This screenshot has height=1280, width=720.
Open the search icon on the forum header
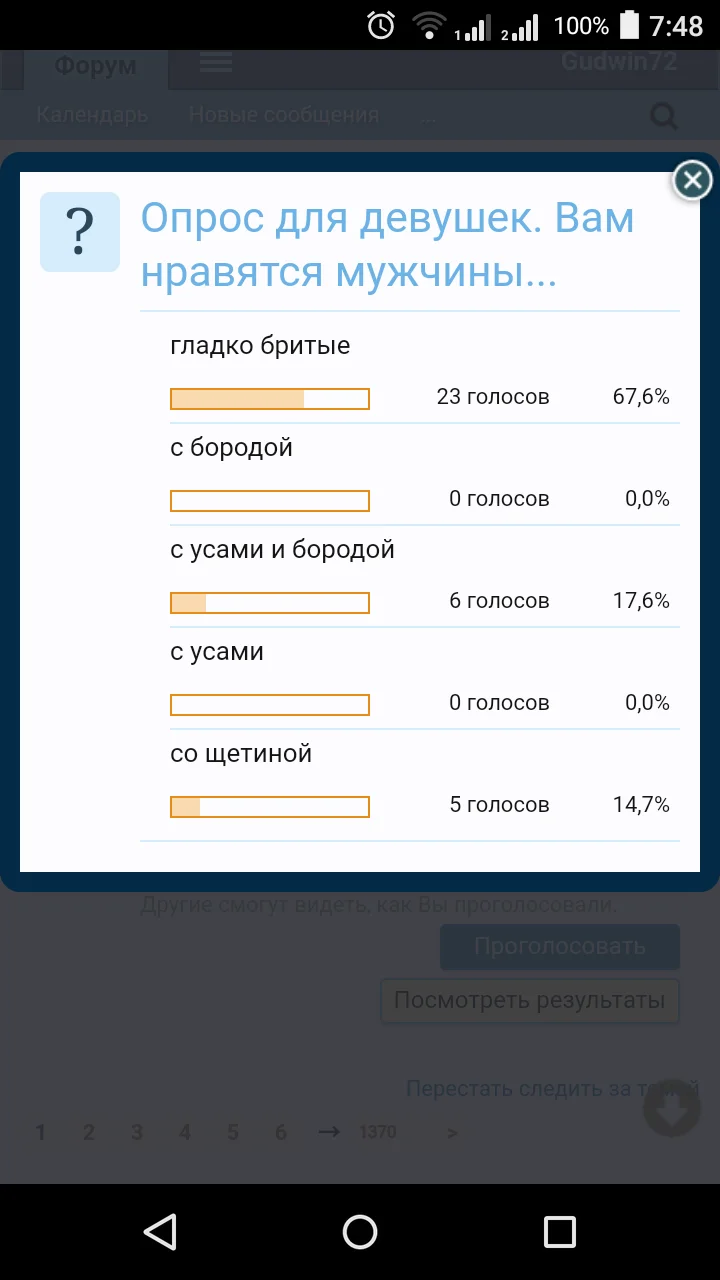click(x=663, y=115)
